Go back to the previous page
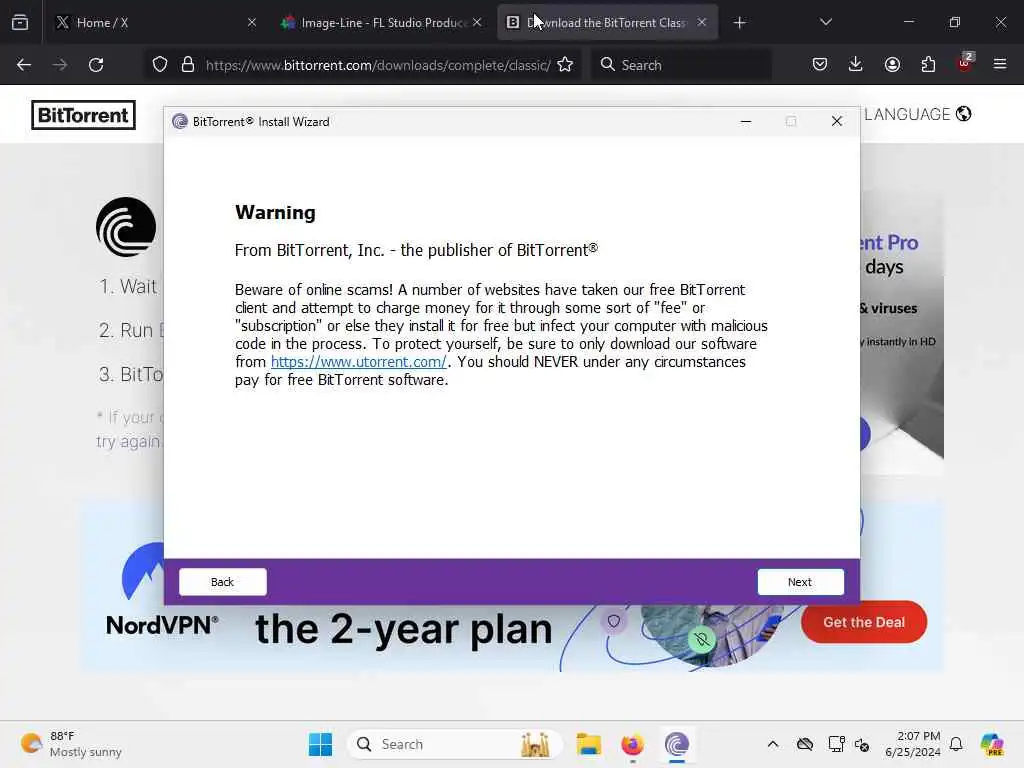This screenshot has width=1024, height=768. click(x=24, y=65)
